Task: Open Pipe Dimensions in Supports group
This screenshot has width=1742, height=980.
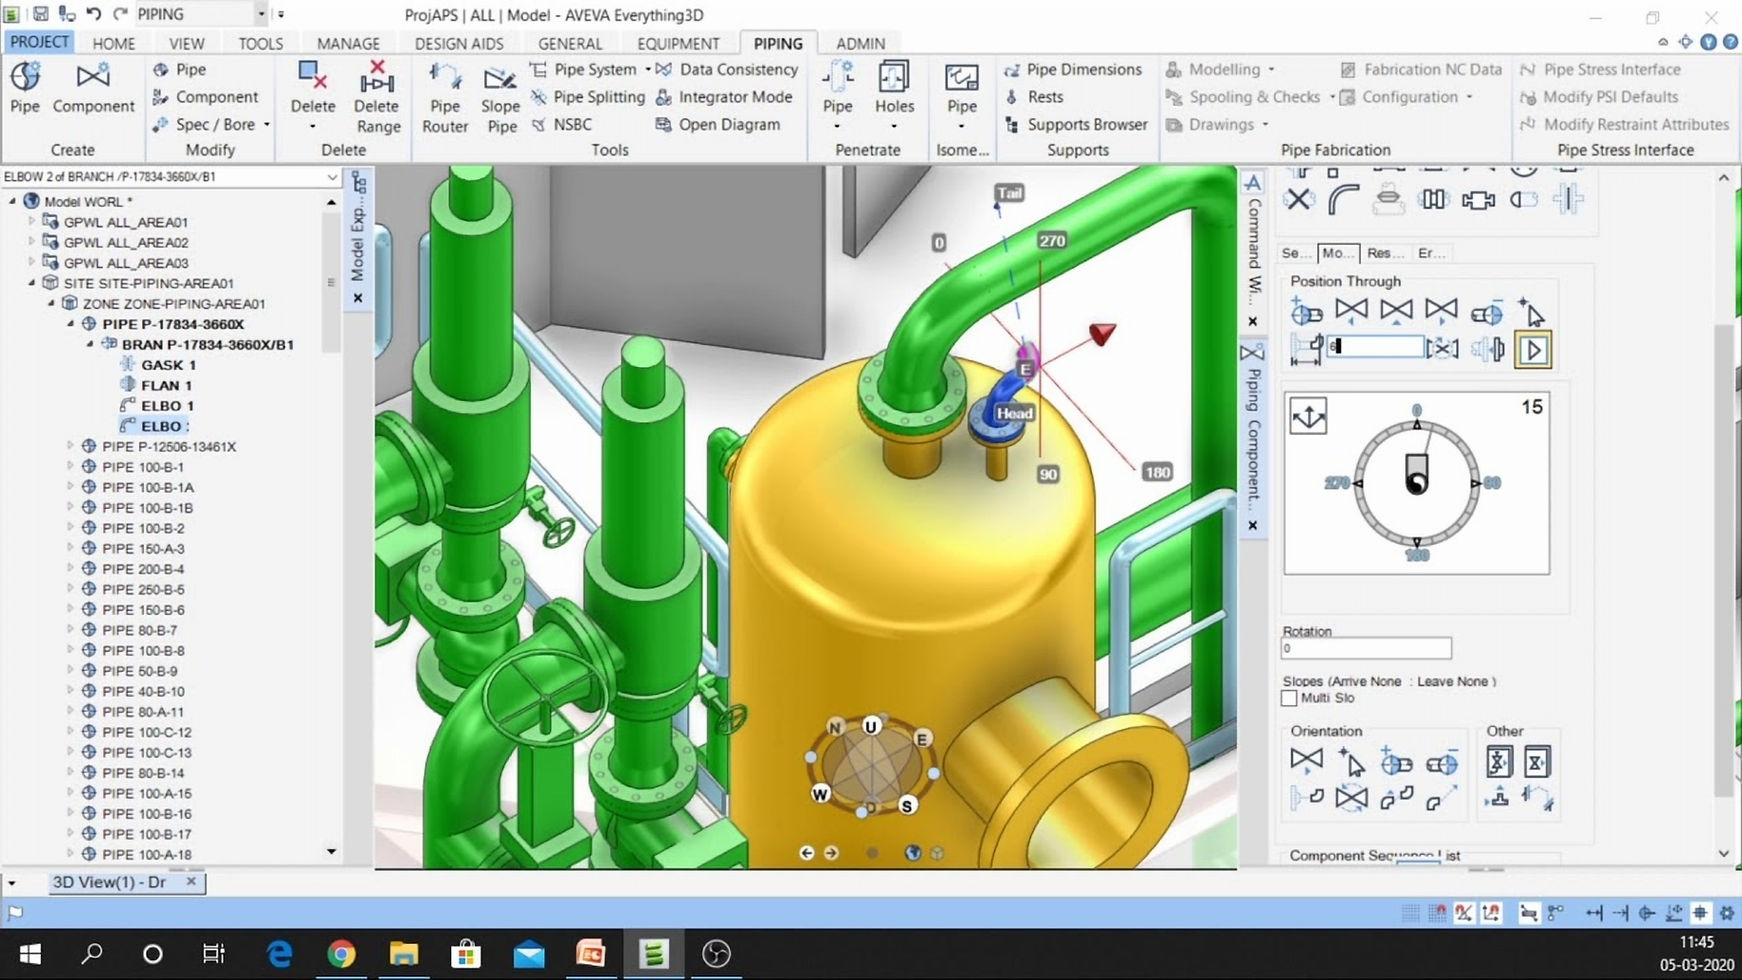Action: coord(1073,69)
